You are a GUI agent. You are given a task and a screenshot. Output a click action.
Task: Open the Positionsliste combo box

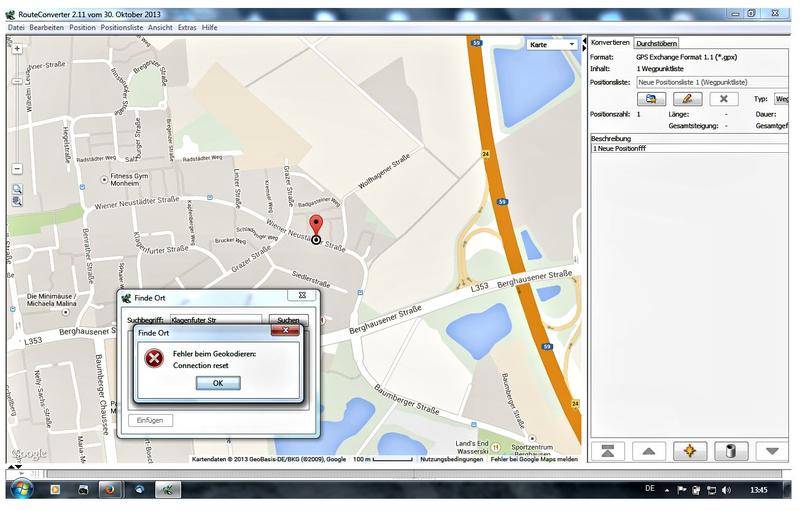click(712, 82)
